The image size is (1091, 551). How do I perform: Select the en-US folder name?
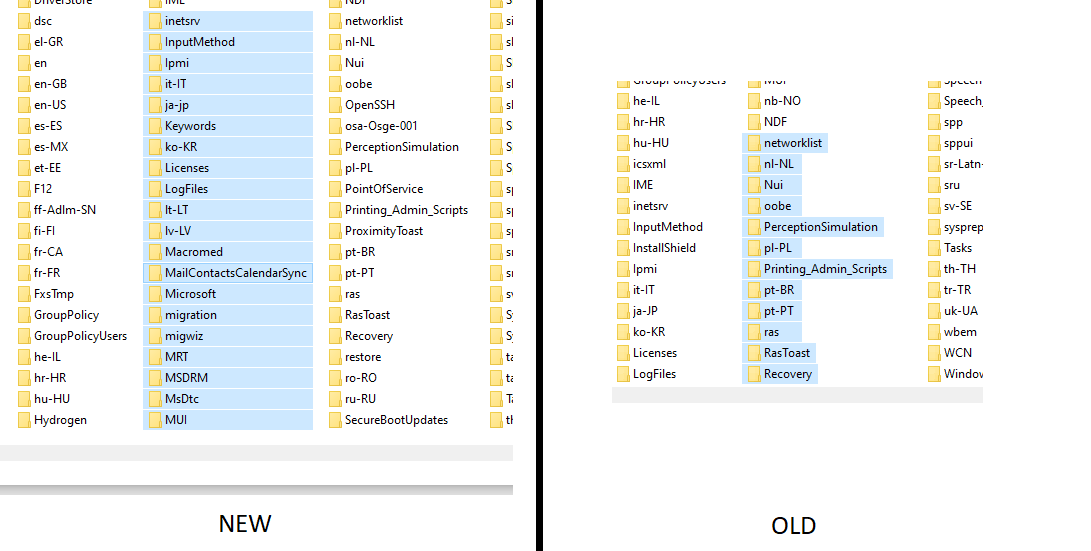pyautogui.click(x=50, y=104)
